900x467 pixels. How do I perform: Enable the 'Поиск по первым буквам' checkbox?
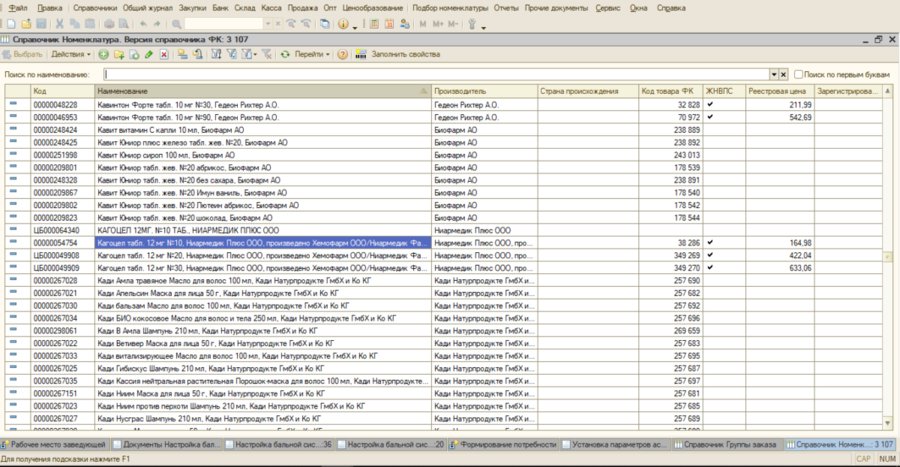(798, 75)
